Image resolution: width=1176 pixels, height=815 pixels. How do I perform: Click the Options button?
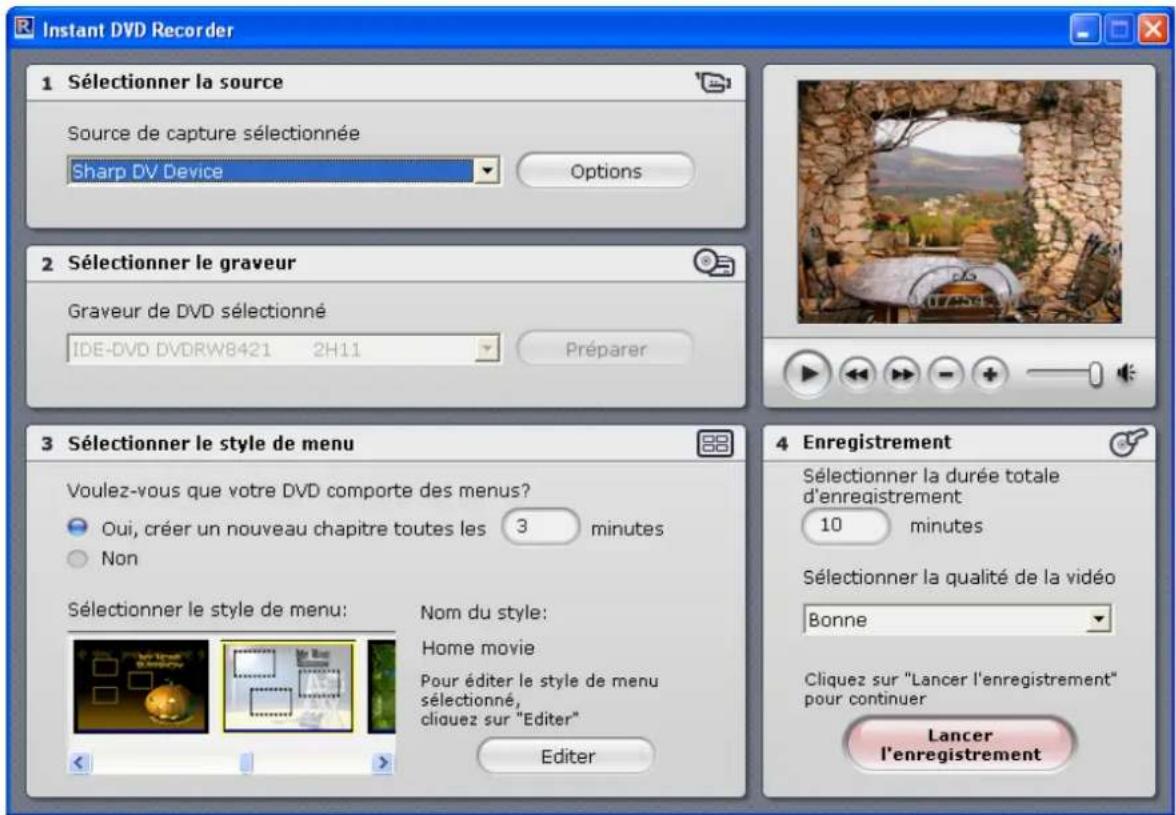tap(605, 171)
